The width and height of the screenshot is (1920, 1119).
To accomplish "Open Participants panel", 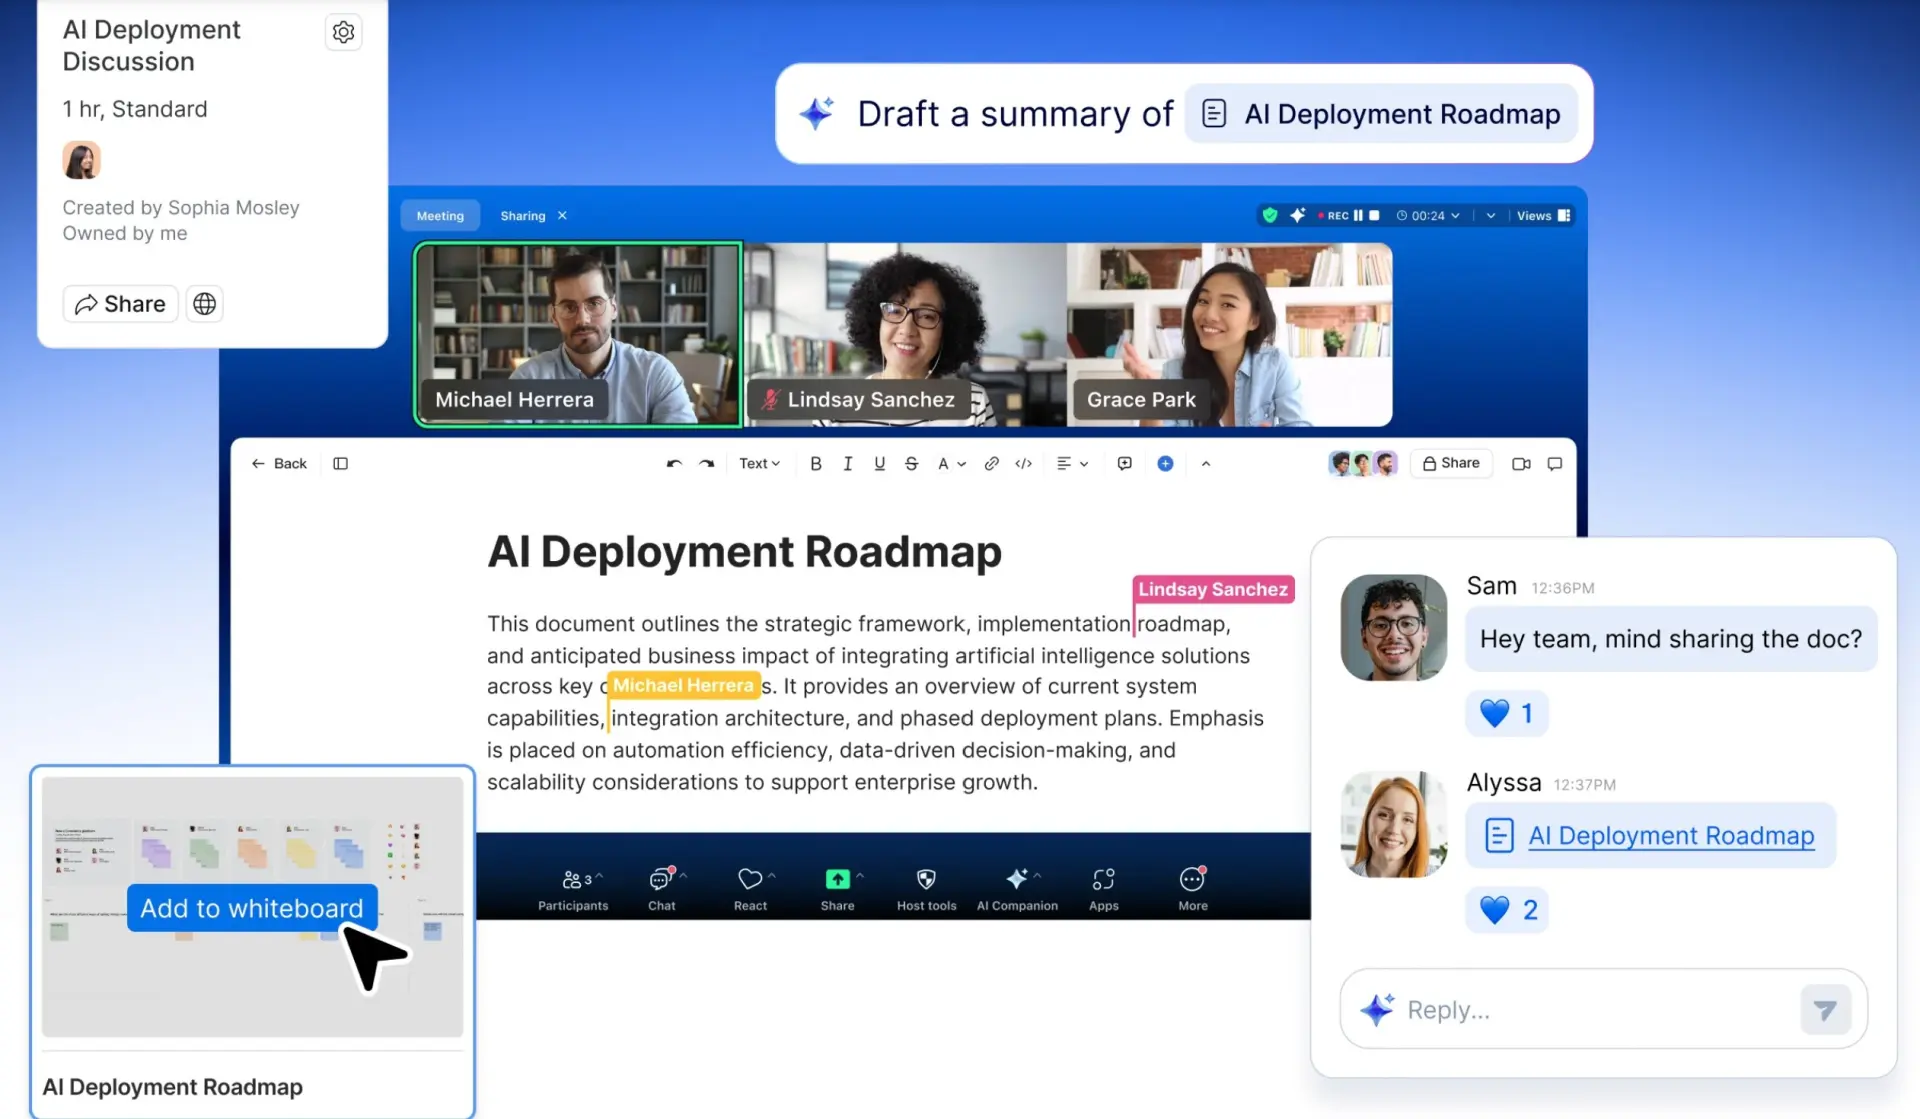I will point(572,888).
